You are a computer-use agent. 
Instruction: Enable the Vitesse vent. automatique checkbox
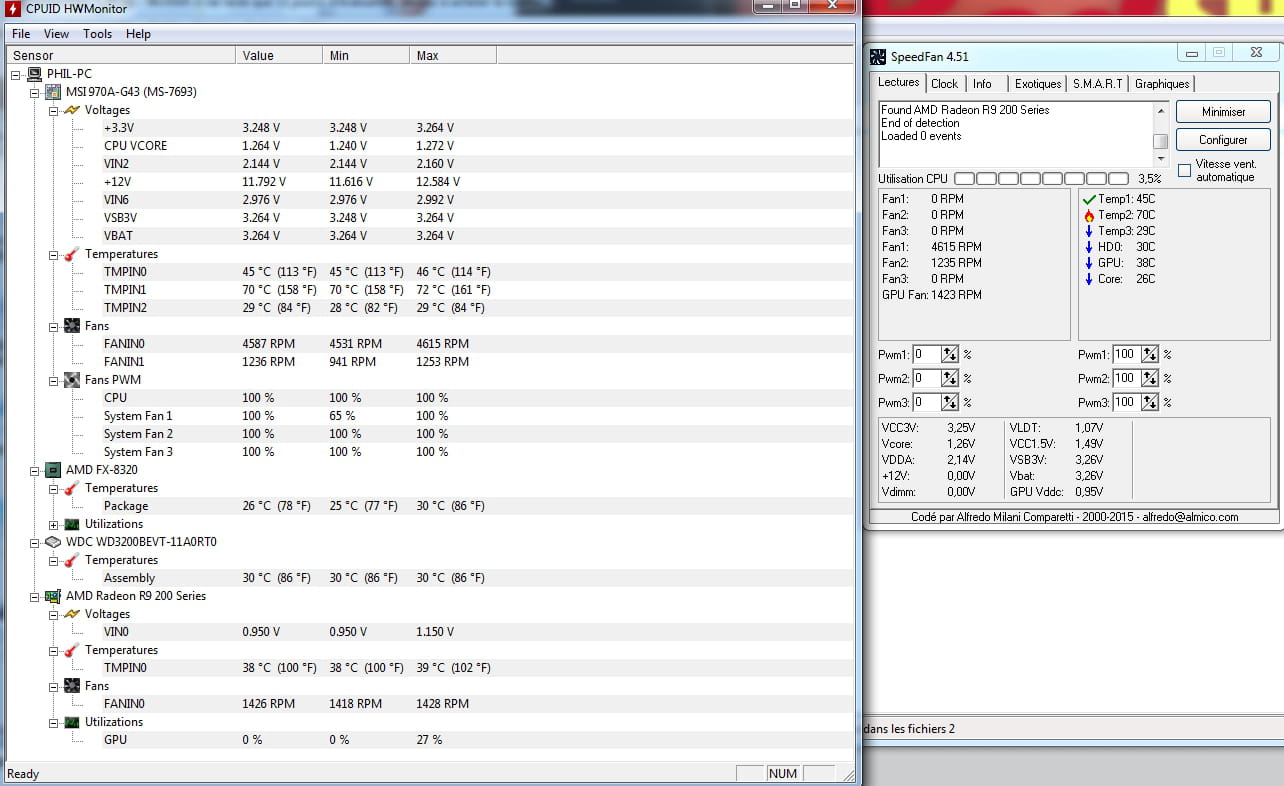(x=1185, y=170)
